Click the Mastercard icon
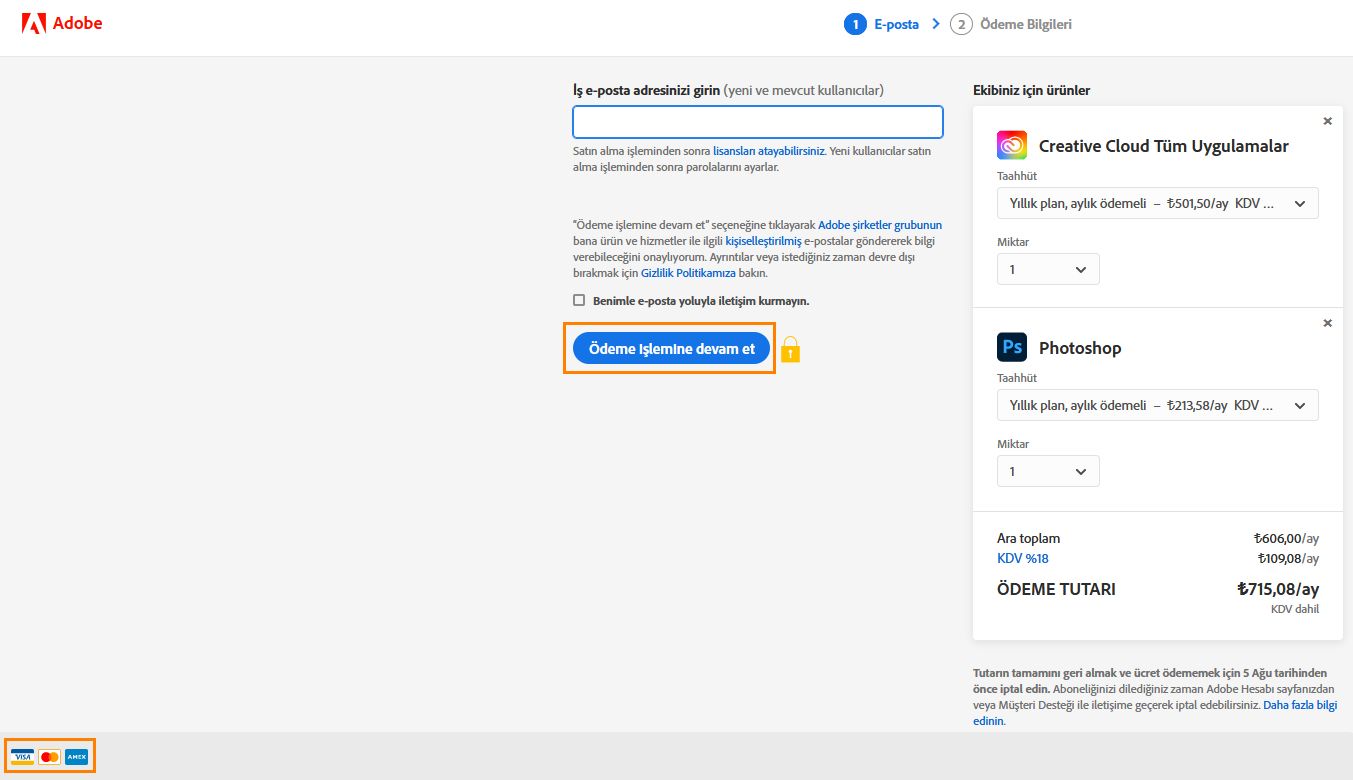Viewport: 1353px width, 780px height. 49,757
